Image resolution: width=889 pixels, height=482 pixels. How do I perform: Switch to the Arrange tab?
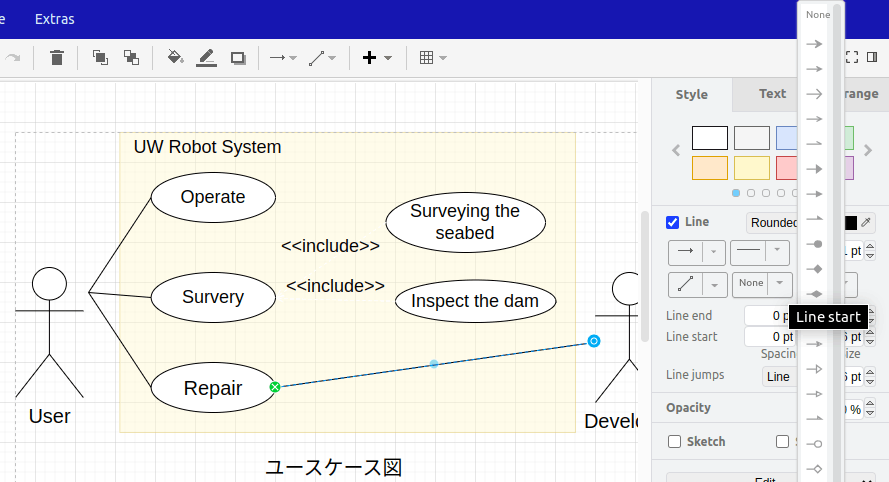[862, 94]
